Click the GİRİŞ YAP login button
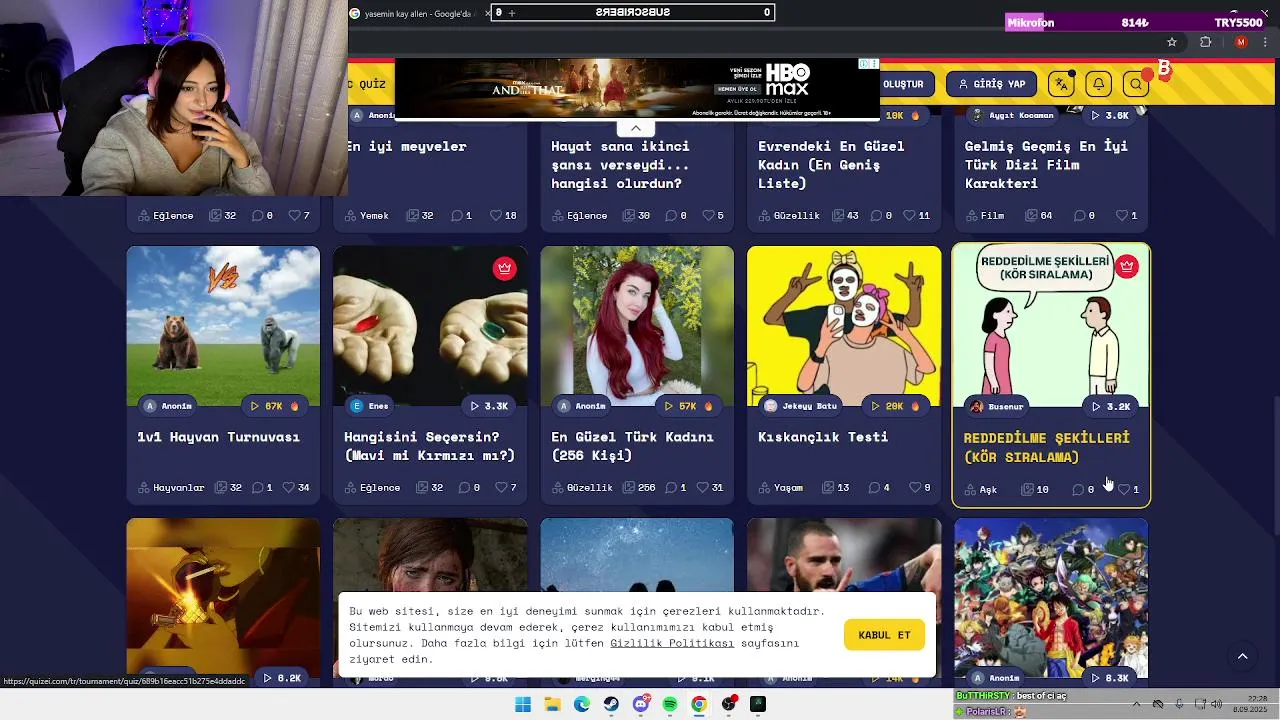This screenshot has height=720, width=1280. pyautogui.click(x=992, y=84)
